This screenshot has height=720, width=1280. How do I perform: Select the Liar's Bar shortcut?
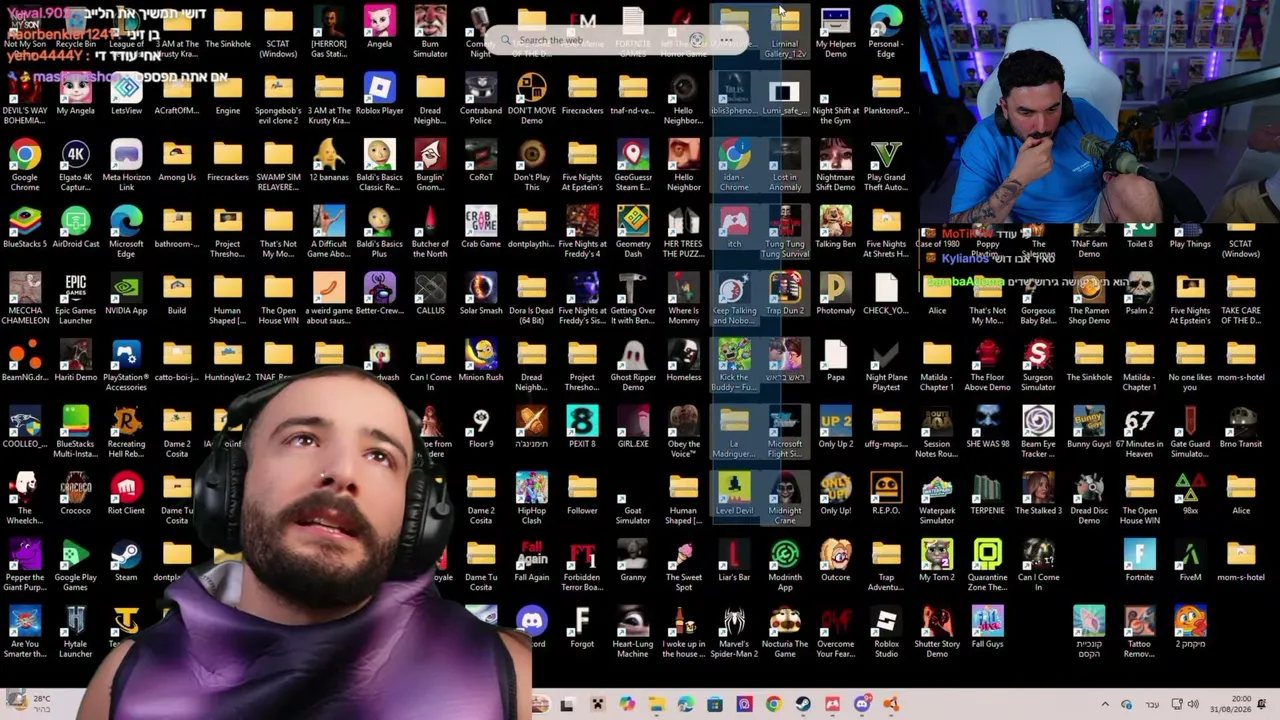pyautogui.click(x=734, y=562)
